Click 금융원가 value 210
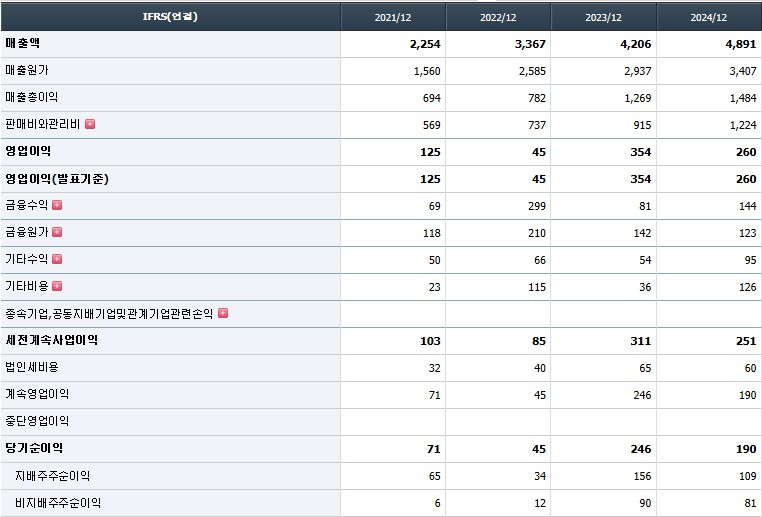The width and height of the screenshot is (762, 517). click(x=537, y=233)
